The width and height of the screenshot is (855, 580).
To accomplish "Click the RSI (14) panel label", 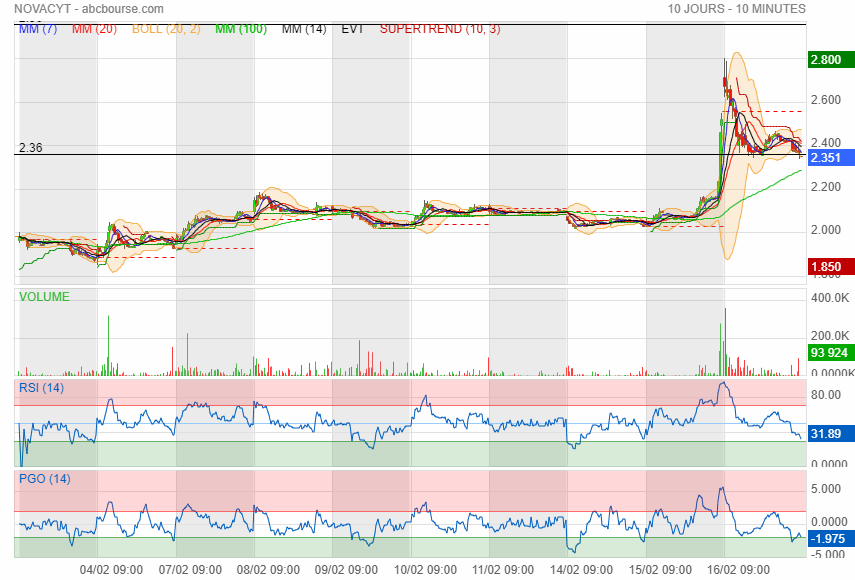I will click(41, 388).
